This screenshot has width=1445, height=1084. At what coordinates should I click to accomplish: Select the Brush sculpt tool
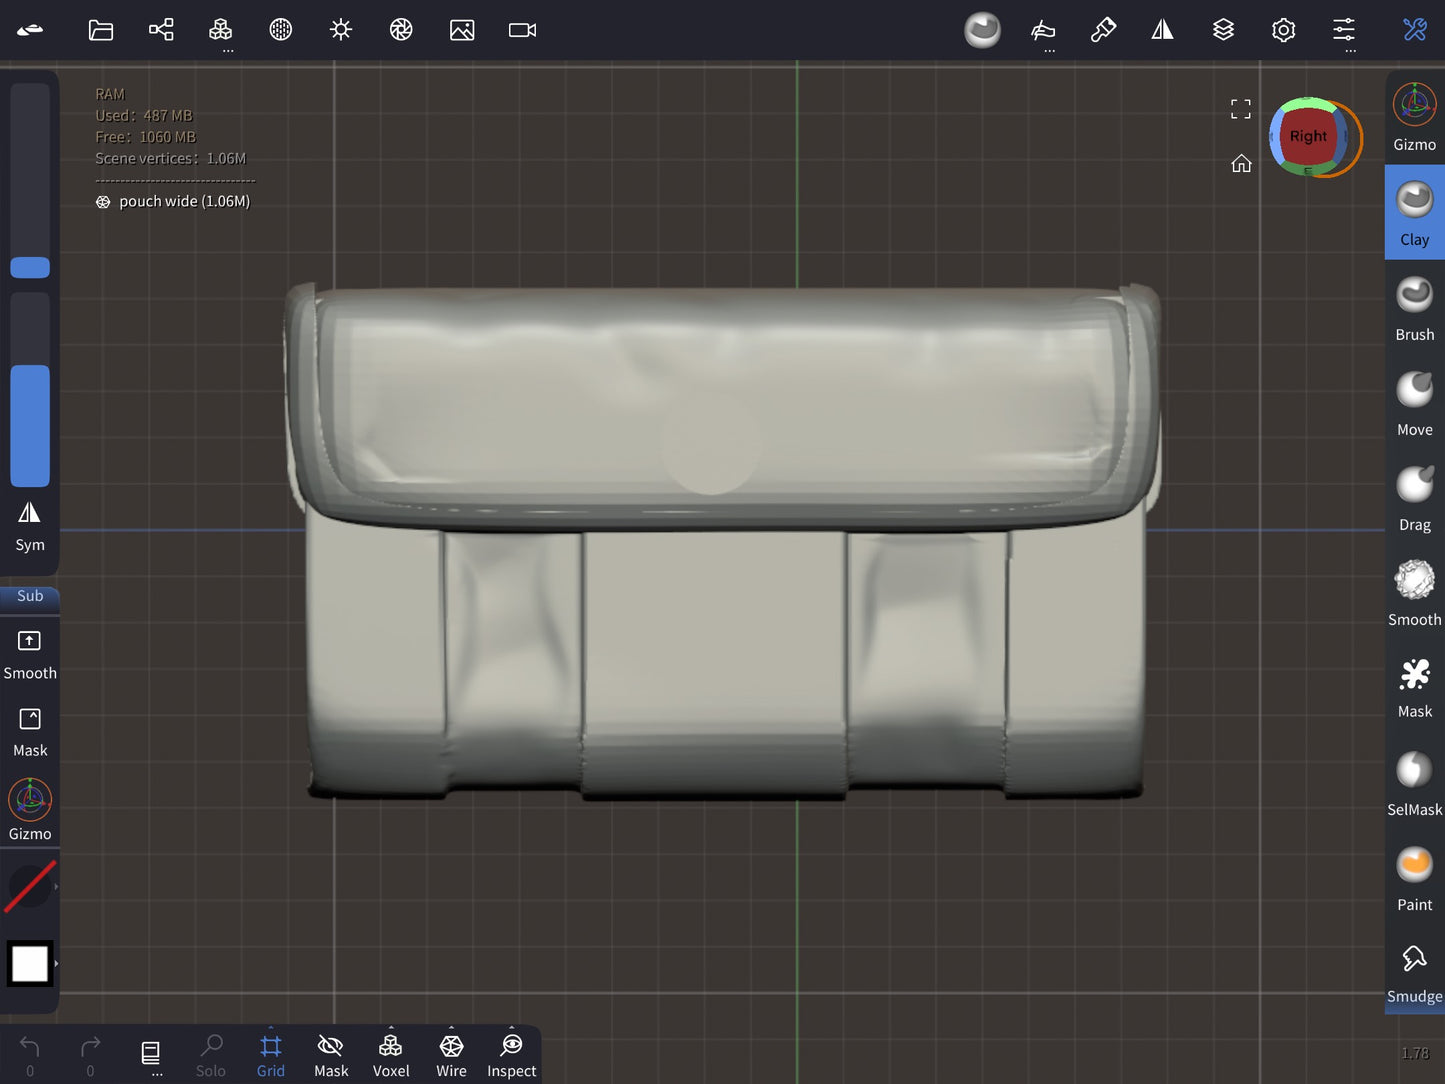tap(1415, 308)
